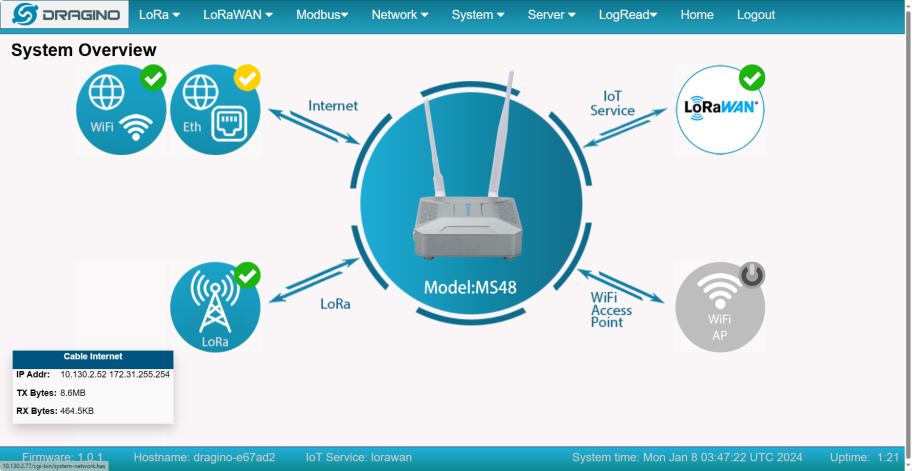Click the System Overview heading

pos(84,51)
